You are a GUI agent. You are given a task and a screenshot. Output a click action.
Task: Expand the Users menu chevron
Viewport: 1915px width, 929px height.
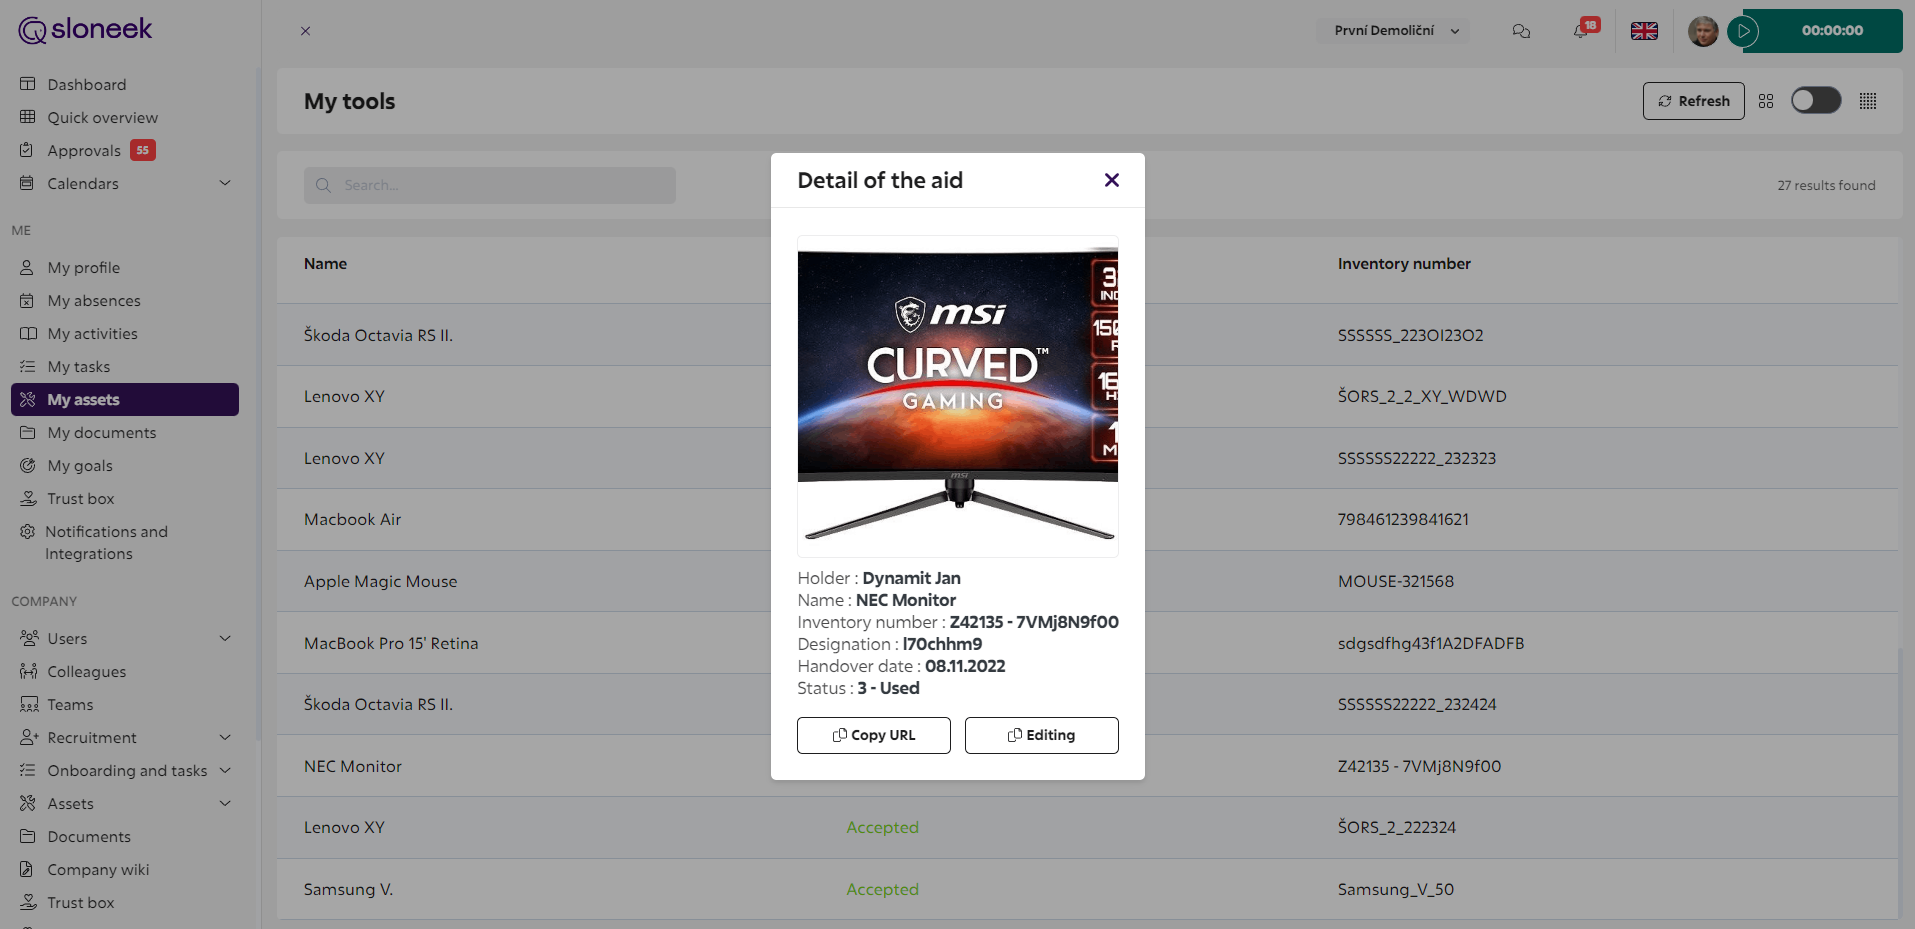coord(225,638)
